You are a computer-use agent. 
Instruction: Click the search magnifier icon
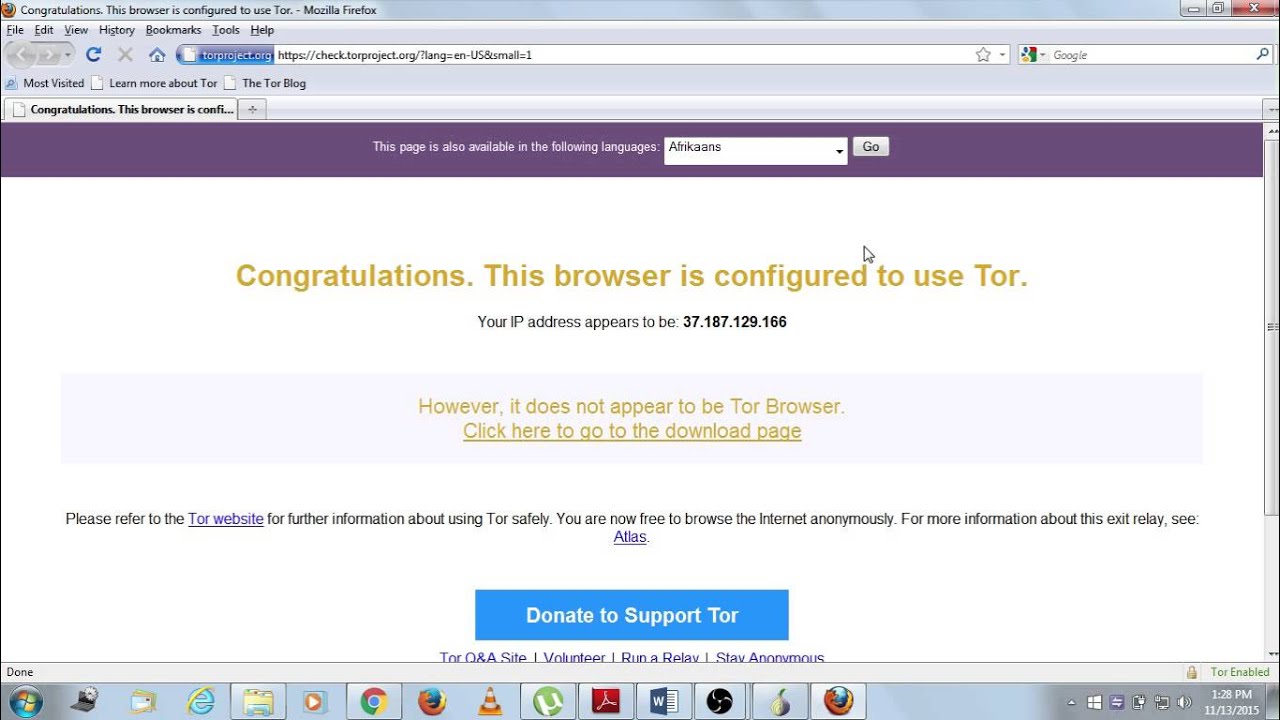pos(1262,55)
